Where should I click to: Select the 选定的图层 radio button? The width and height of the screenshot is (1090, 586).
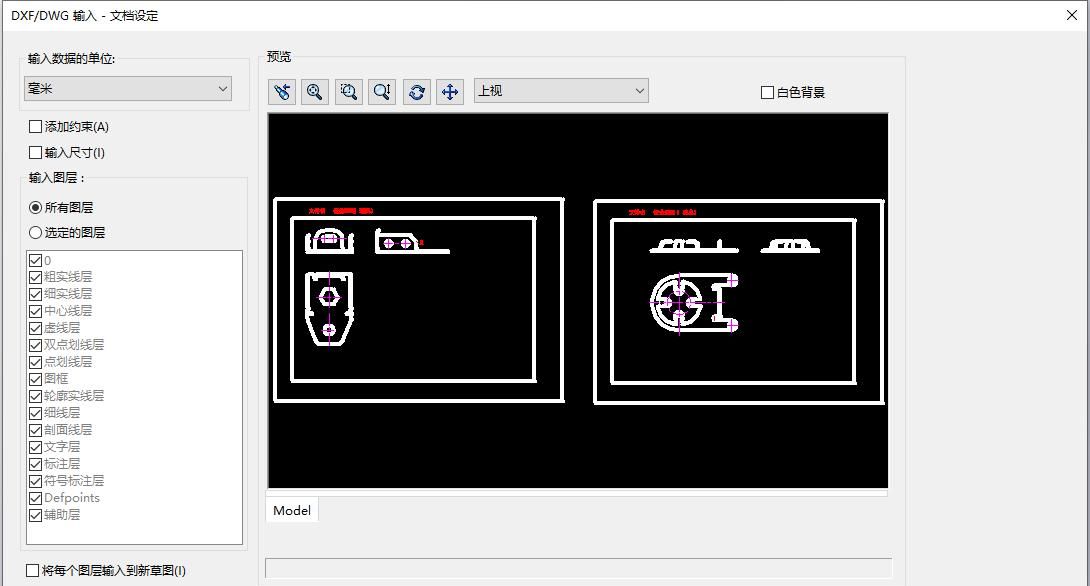coord(35,233)
